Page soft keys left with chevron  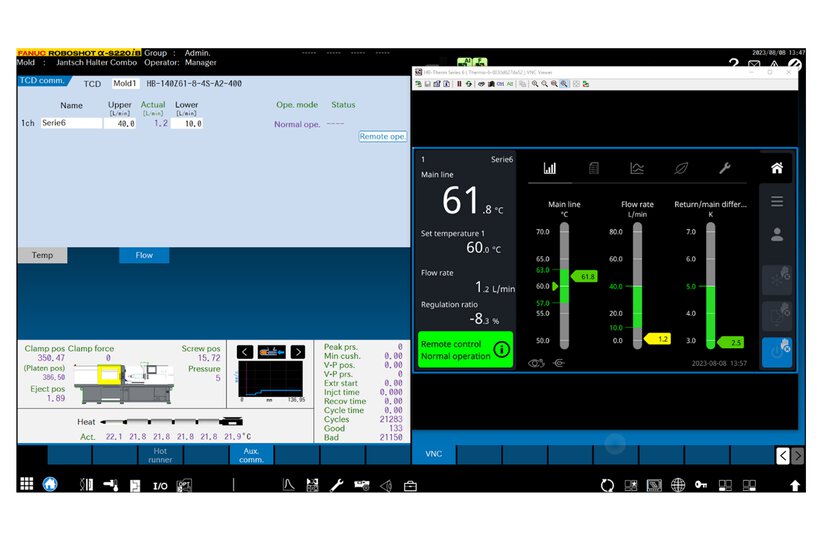[x=783, y=456]
